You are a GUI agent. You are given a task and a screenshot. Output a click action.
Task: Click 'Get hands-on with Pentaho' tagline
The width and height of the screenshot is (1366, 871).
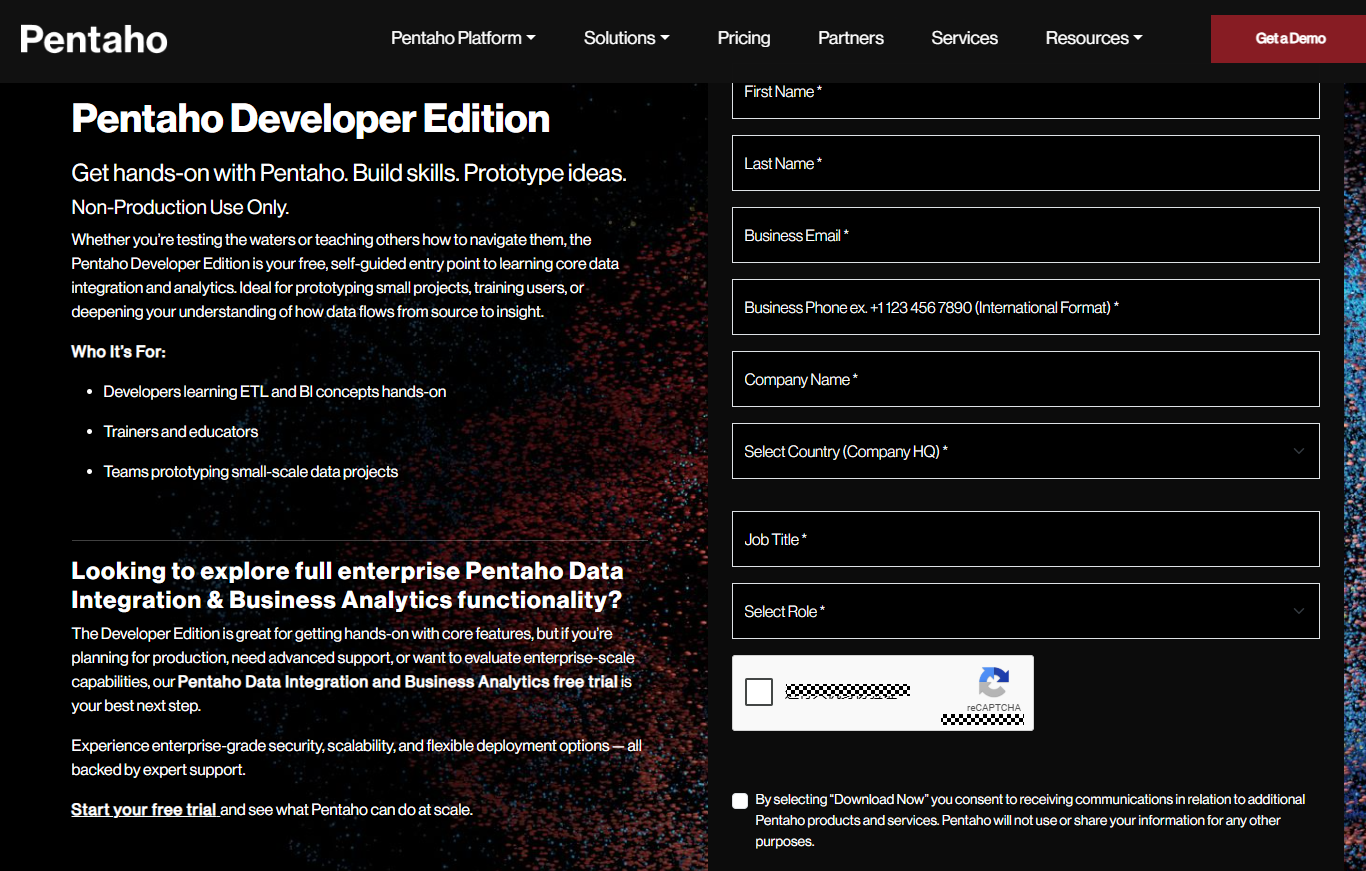tap(349, 173)
